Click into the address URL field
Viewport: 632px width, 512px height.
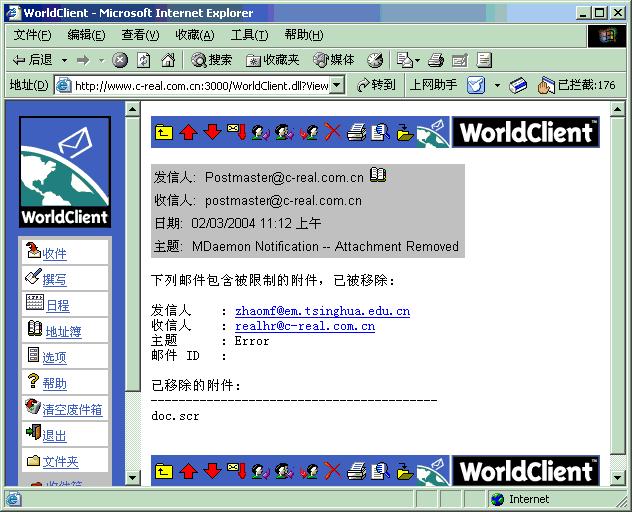(201, 85)
